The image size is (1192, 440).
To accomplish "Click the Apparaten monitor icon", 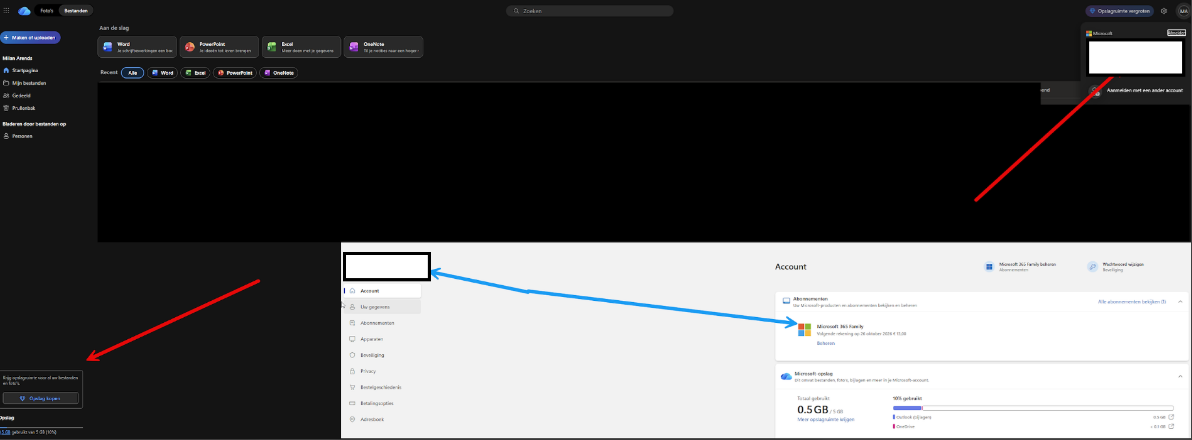I will pyautogui.click(x=352, y=339).
